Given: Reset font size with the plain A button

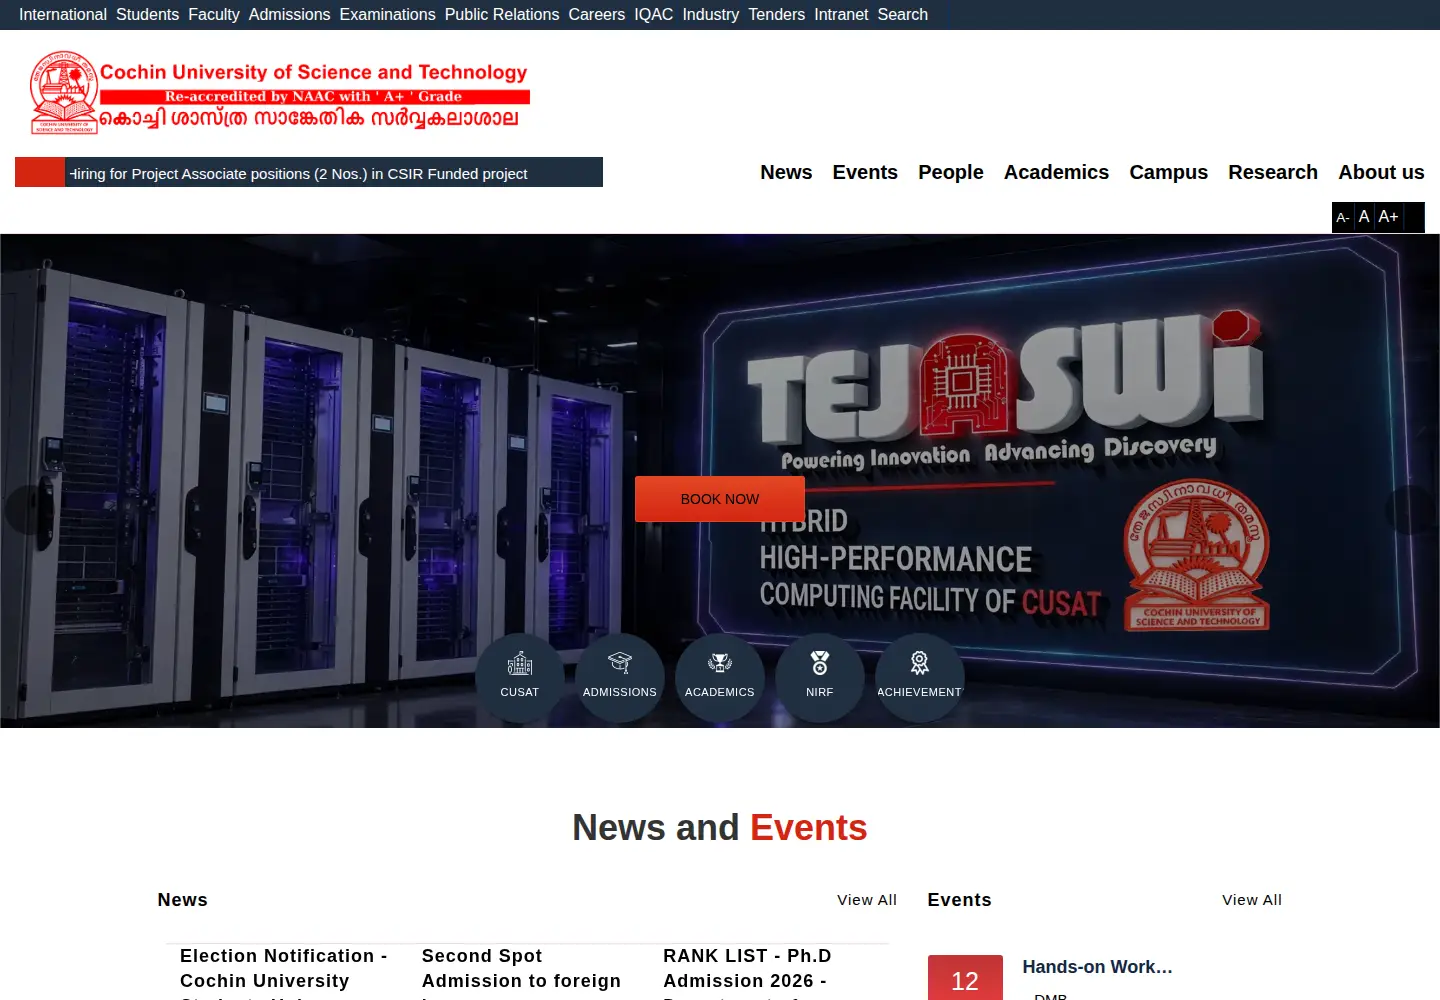Looking at the screenshot, I should [1364, 217].
